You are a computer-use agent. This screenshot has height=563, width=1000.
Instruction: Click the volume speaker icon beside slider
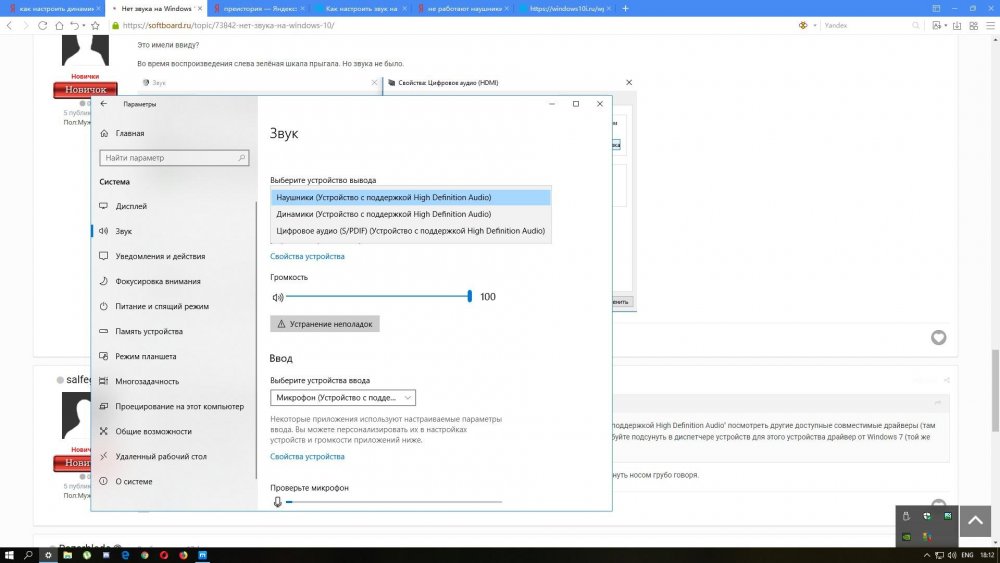pyautogui.click(x=278, y=297)
